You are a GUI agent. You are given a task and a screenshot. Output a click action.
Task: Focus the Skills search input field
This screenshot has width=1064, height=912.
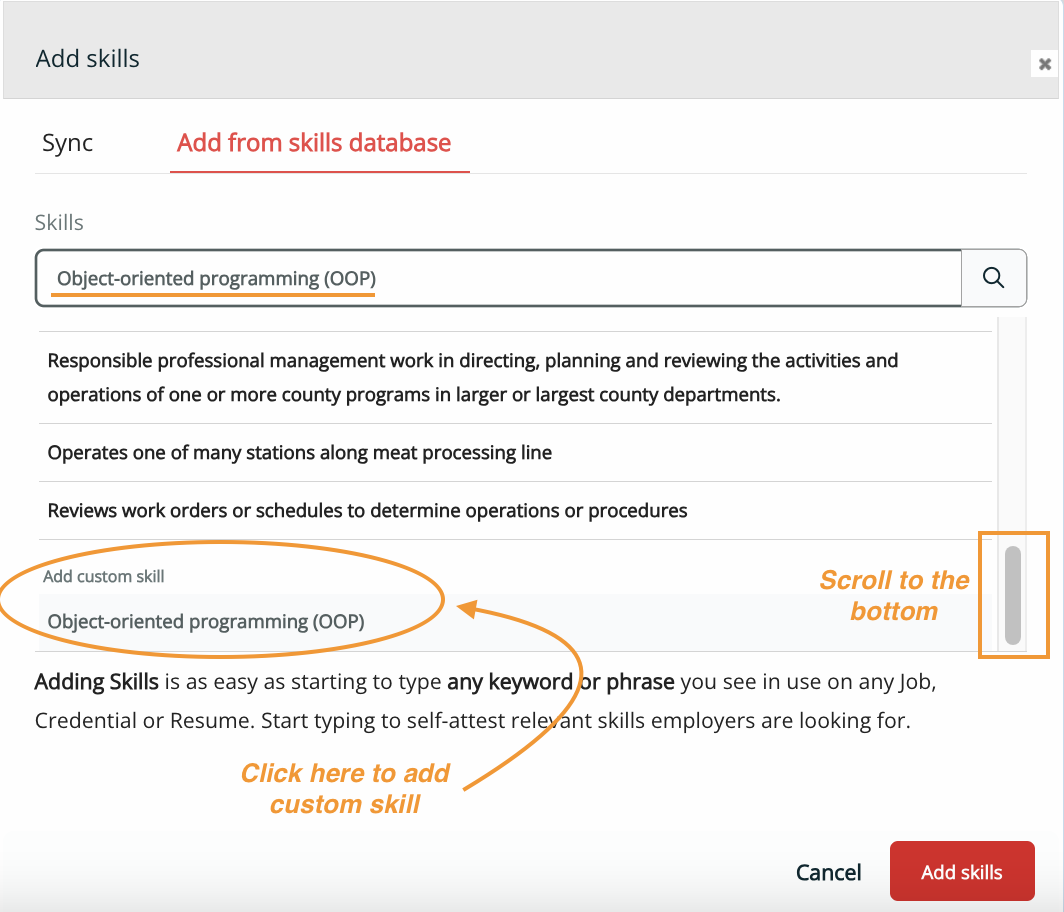[x=500, y=278]
